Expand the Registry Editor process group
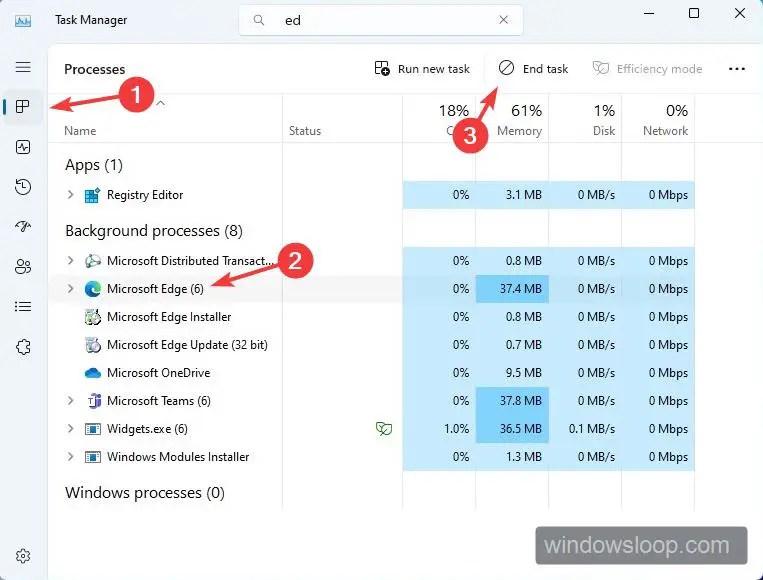 [71, 195]
